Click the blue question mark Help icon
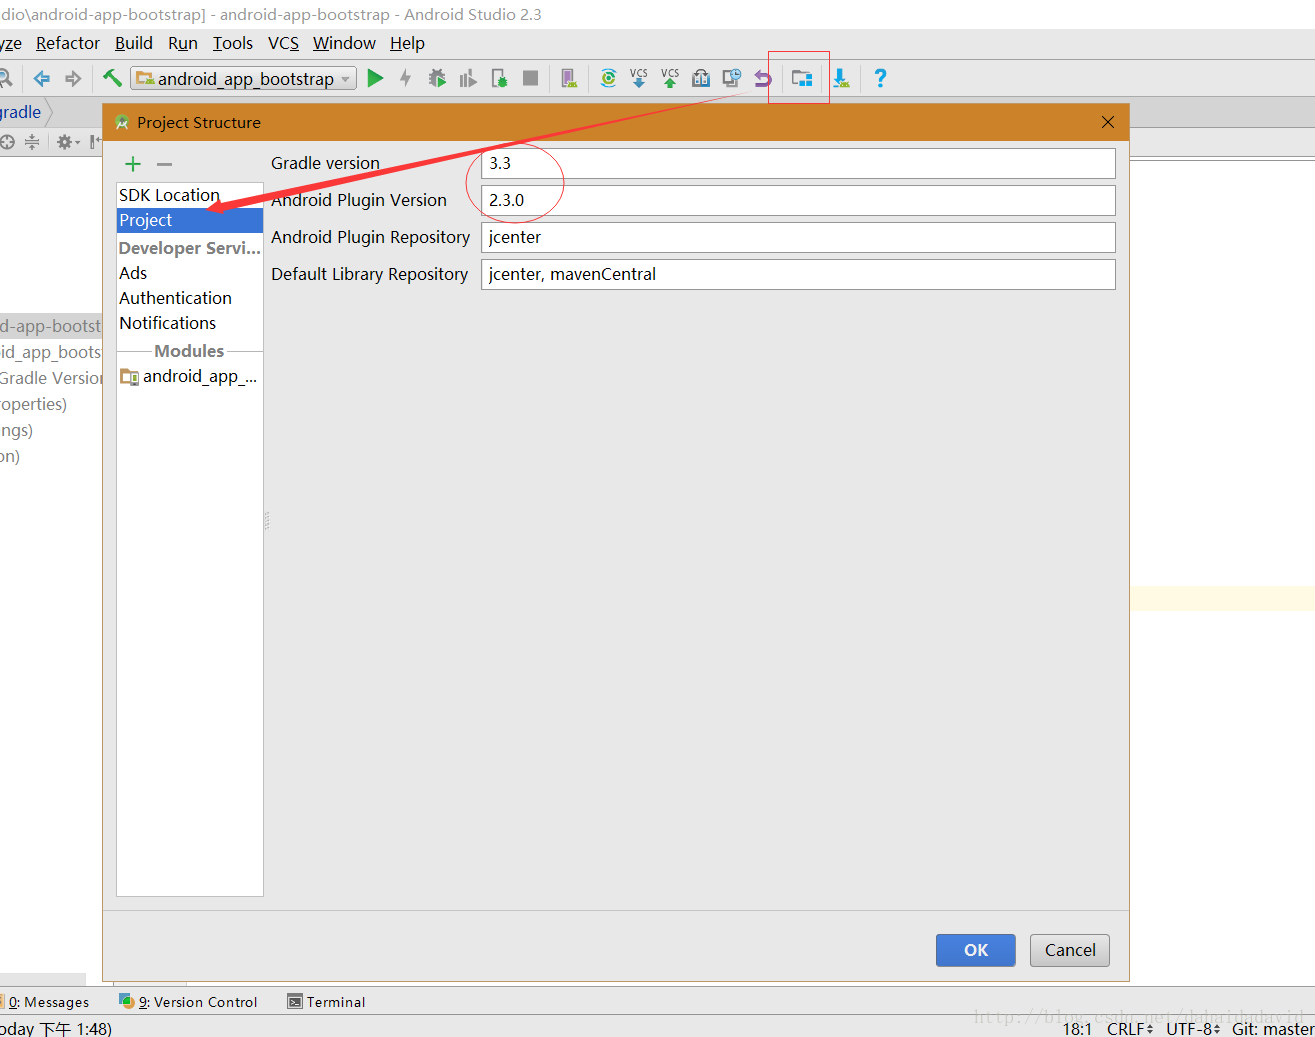This screenshot has width=1315, height=1037. tap(880, 78)
